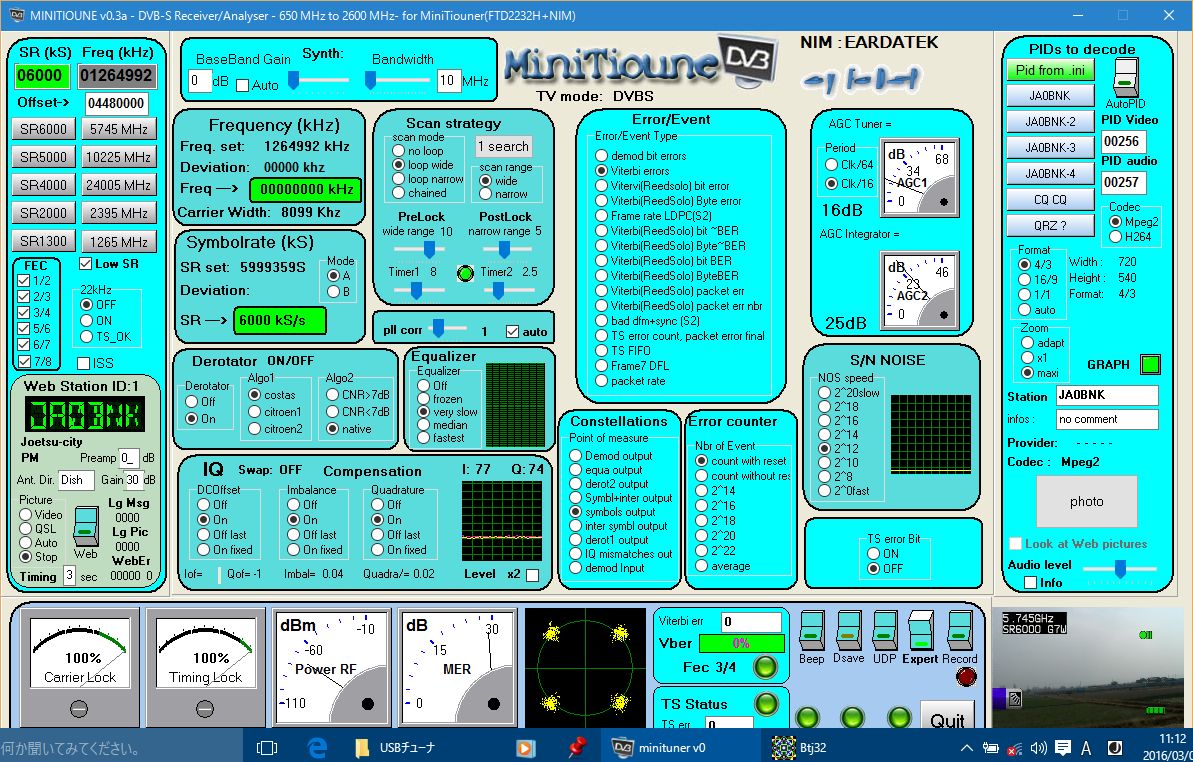Click the 1 search button
Image resolution: width=1193 pixels, height=762 pixels.
click(504, 147)
